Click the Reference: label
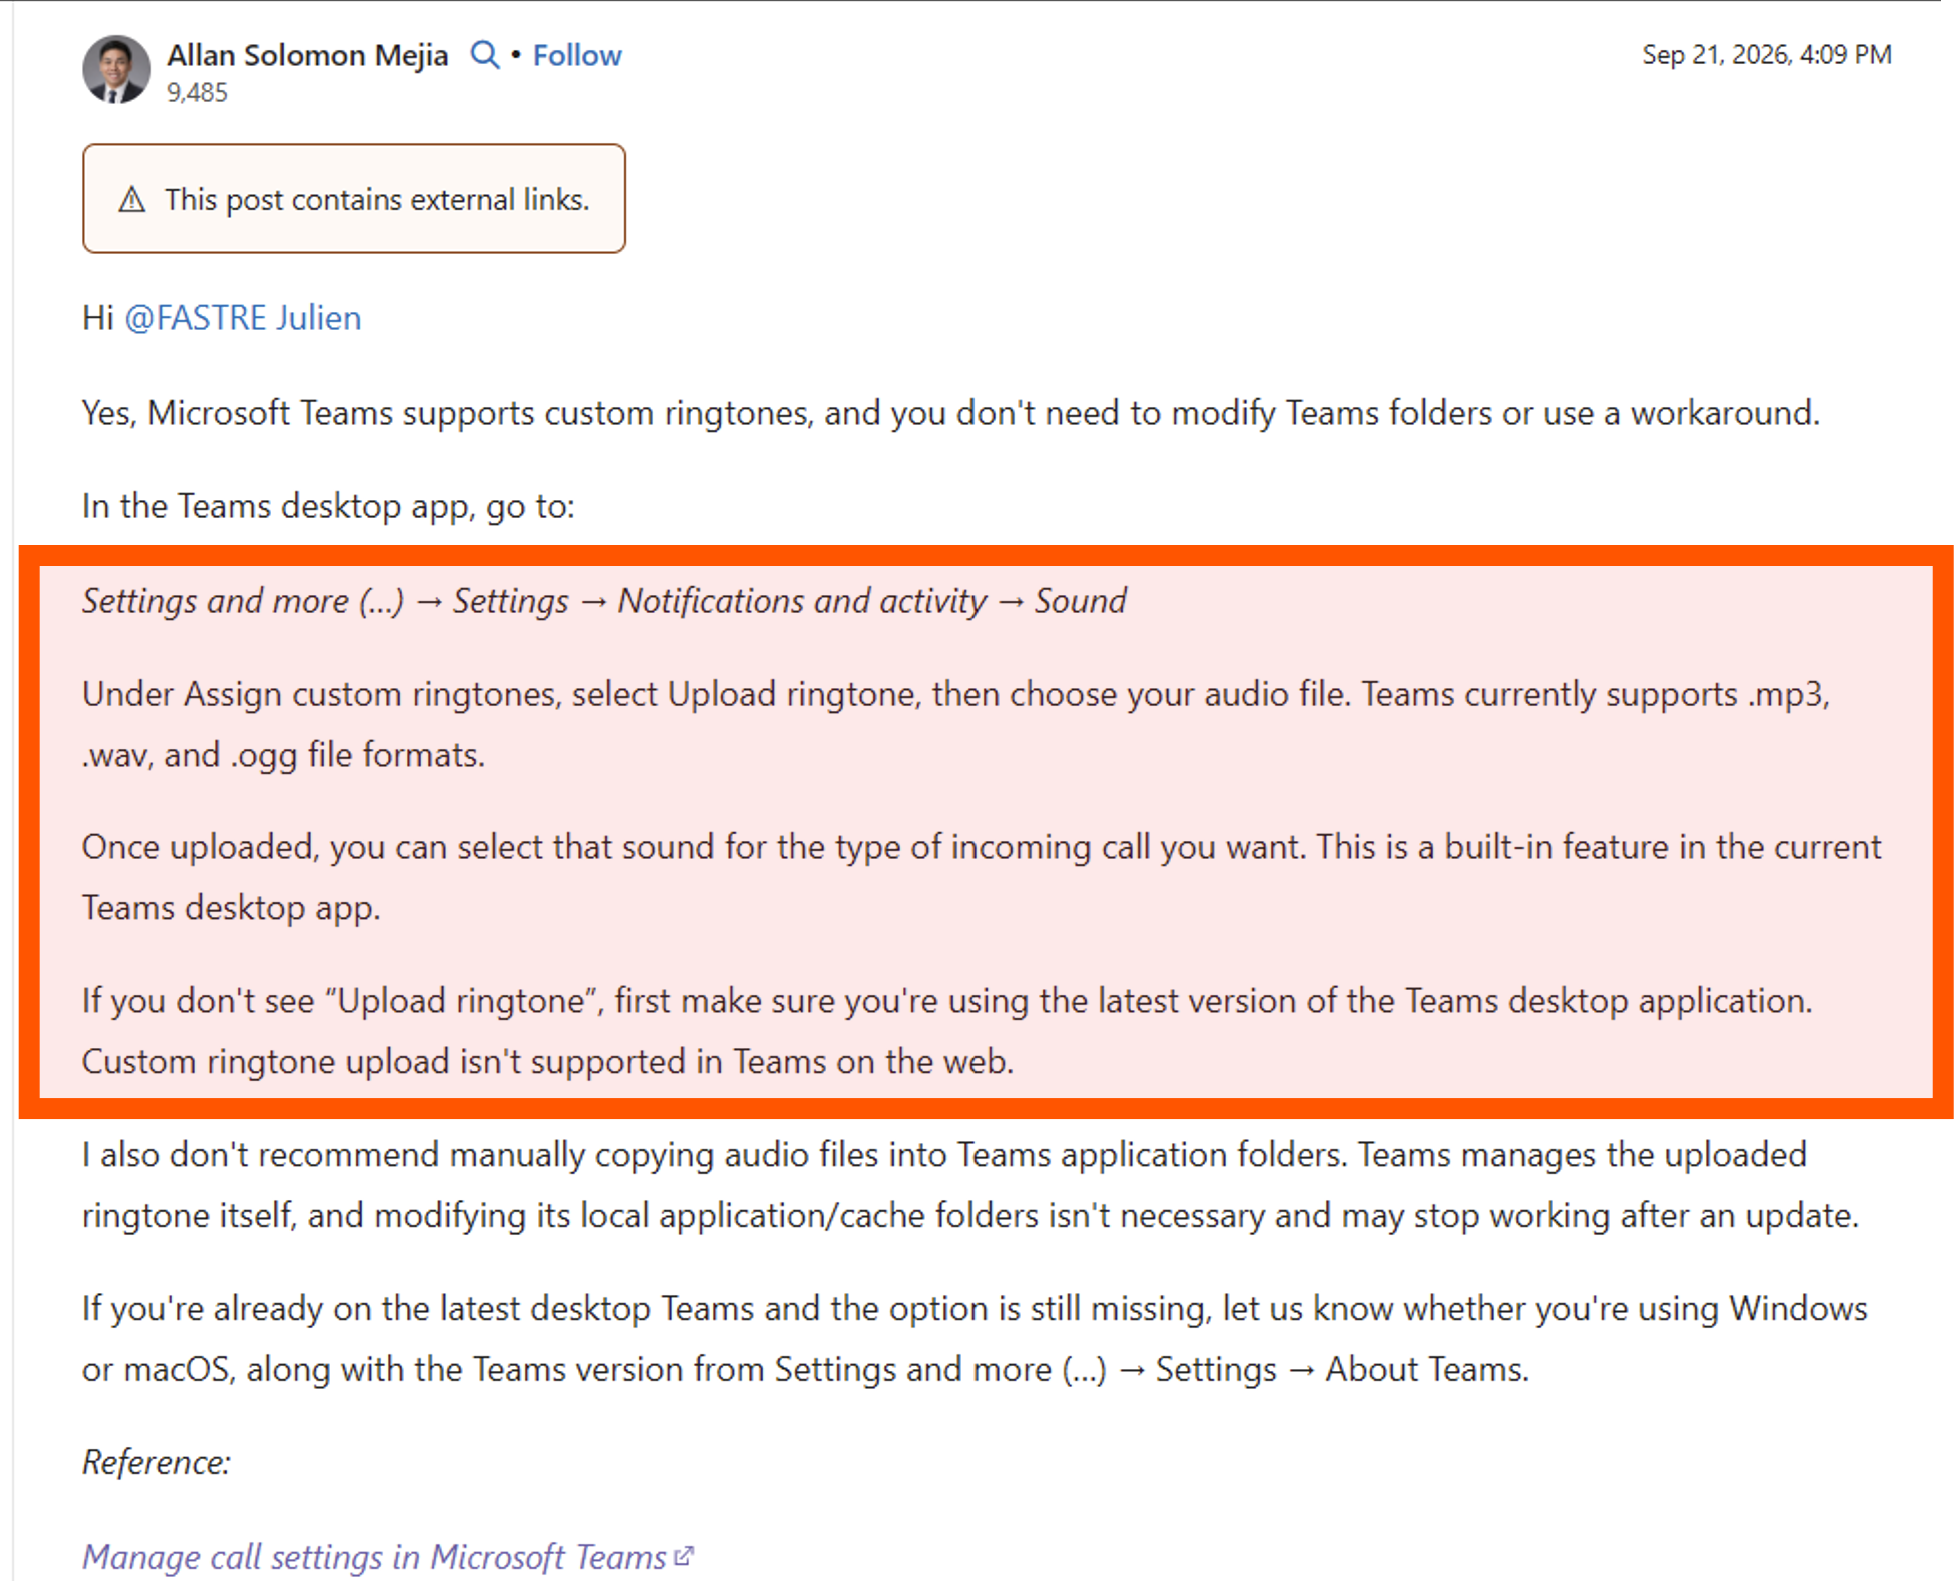 point(156,1463)
